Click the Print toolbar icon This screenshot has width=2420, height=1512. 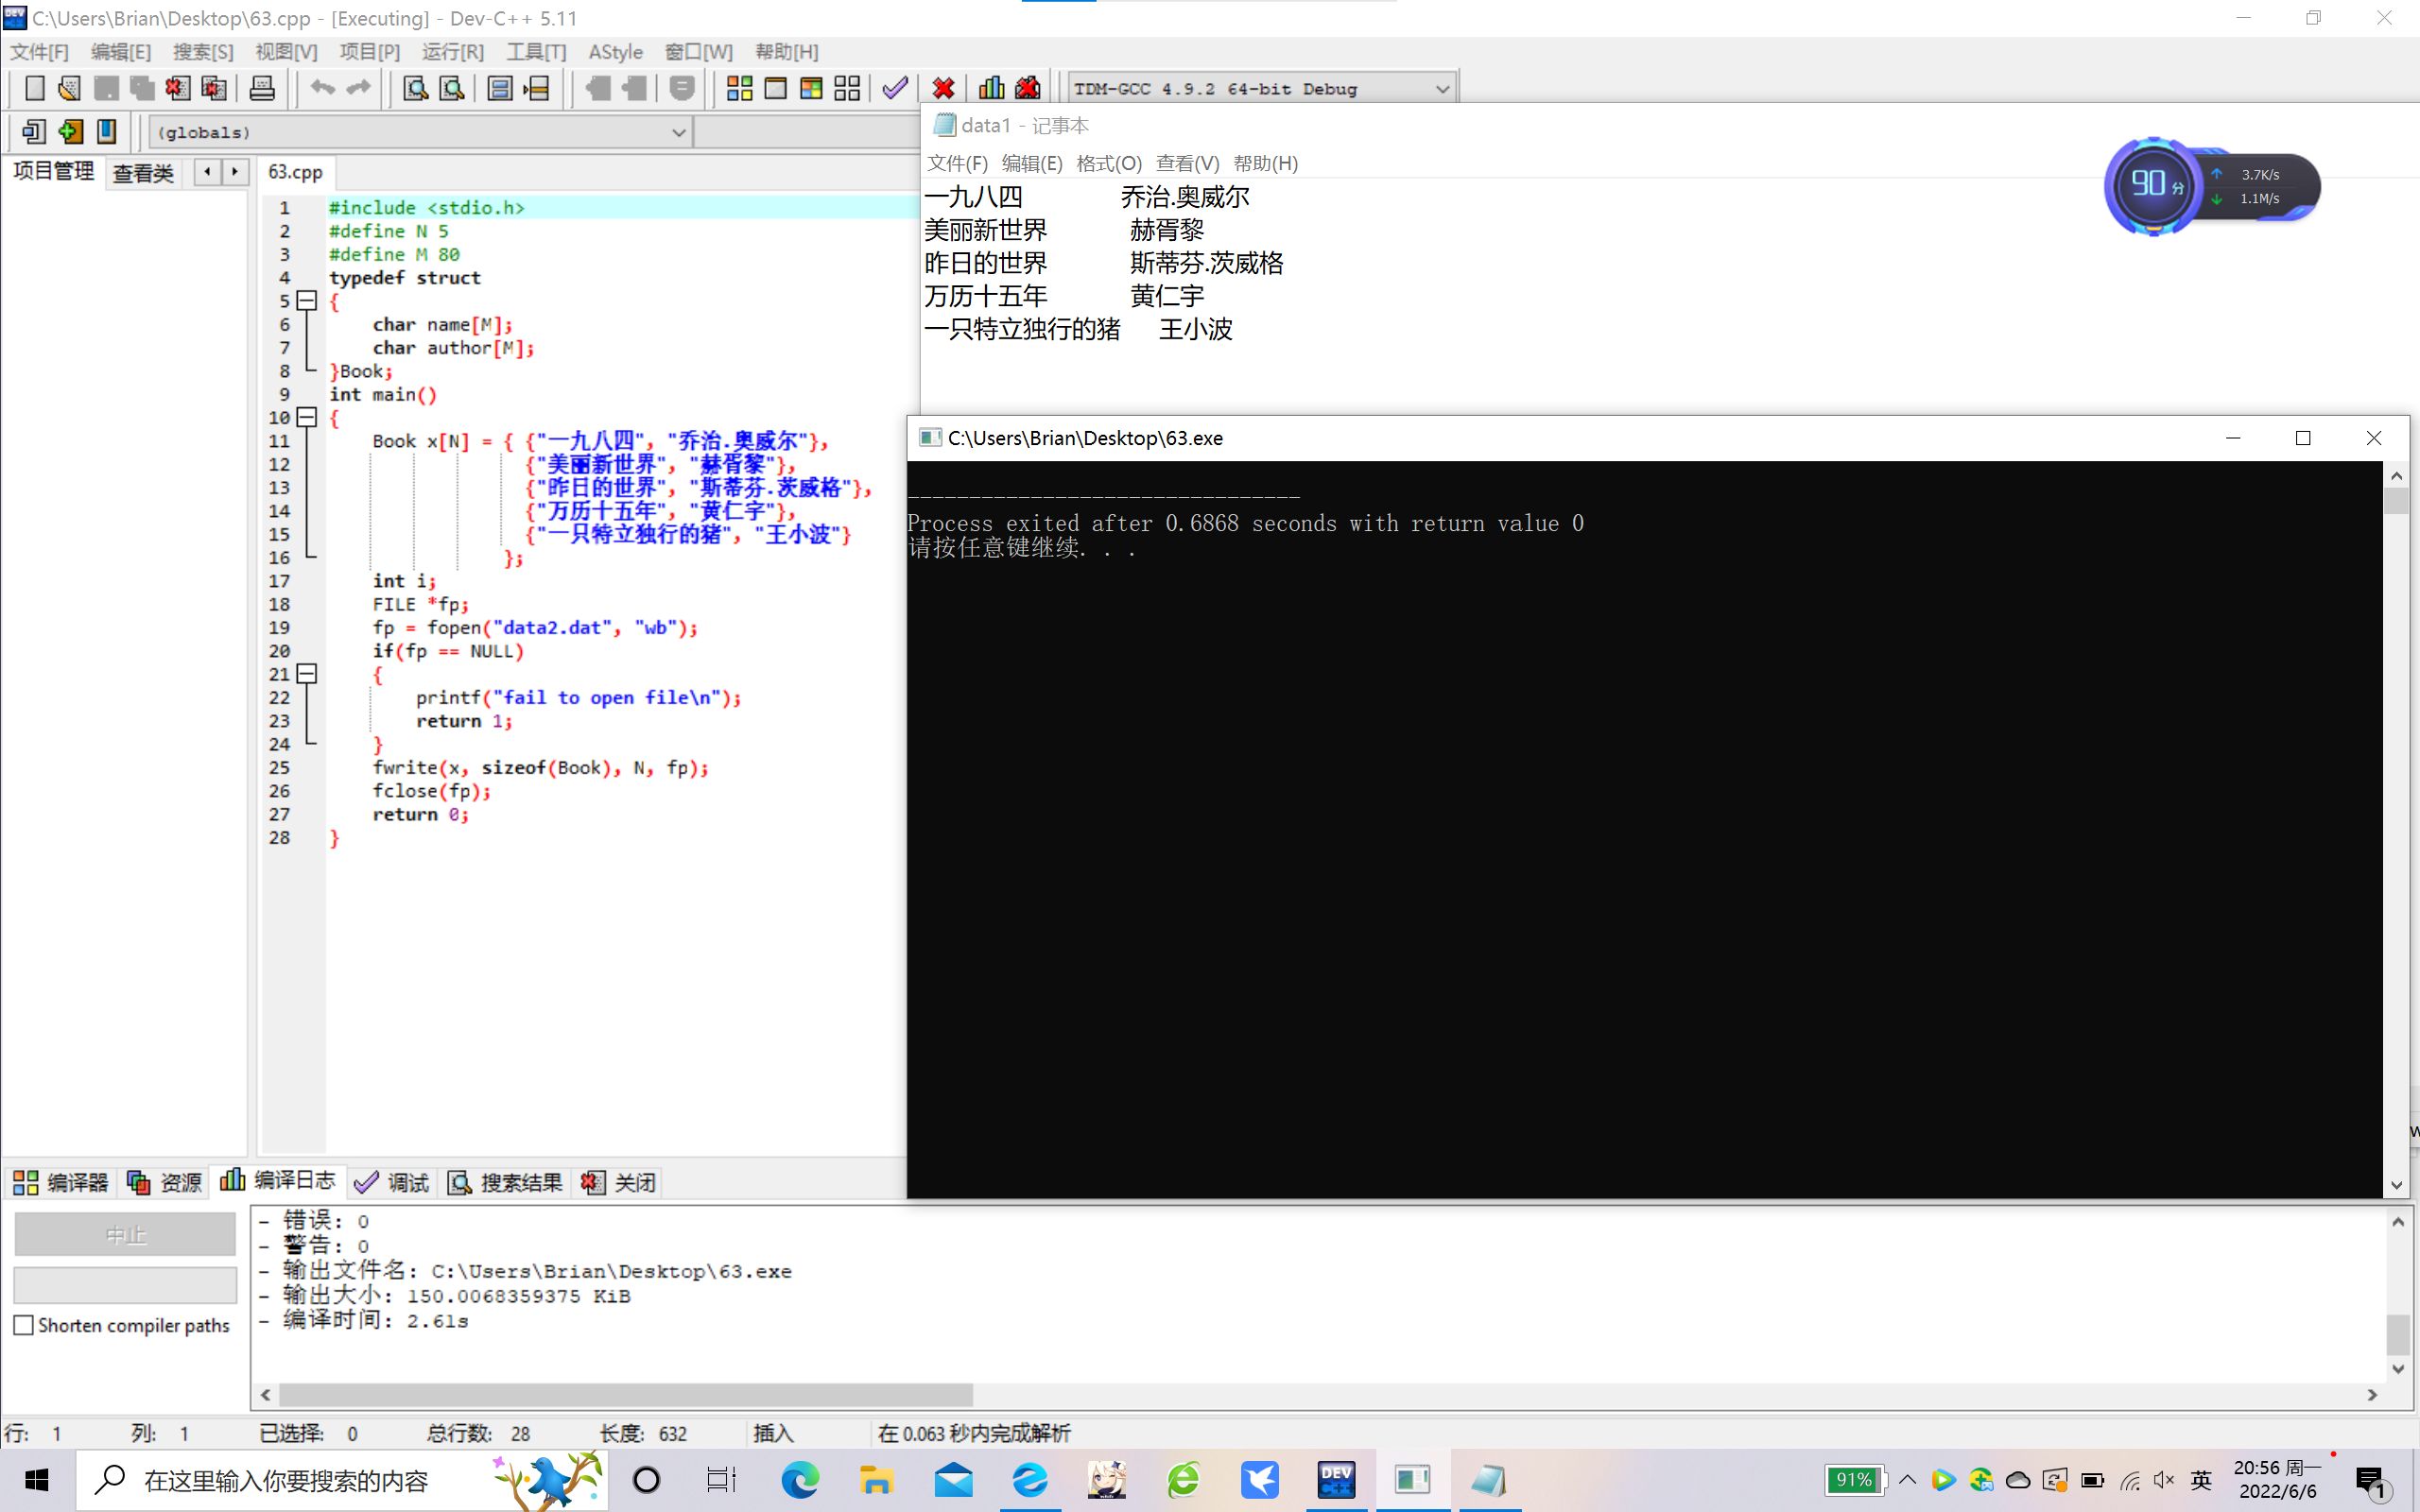tap(262, 88)
